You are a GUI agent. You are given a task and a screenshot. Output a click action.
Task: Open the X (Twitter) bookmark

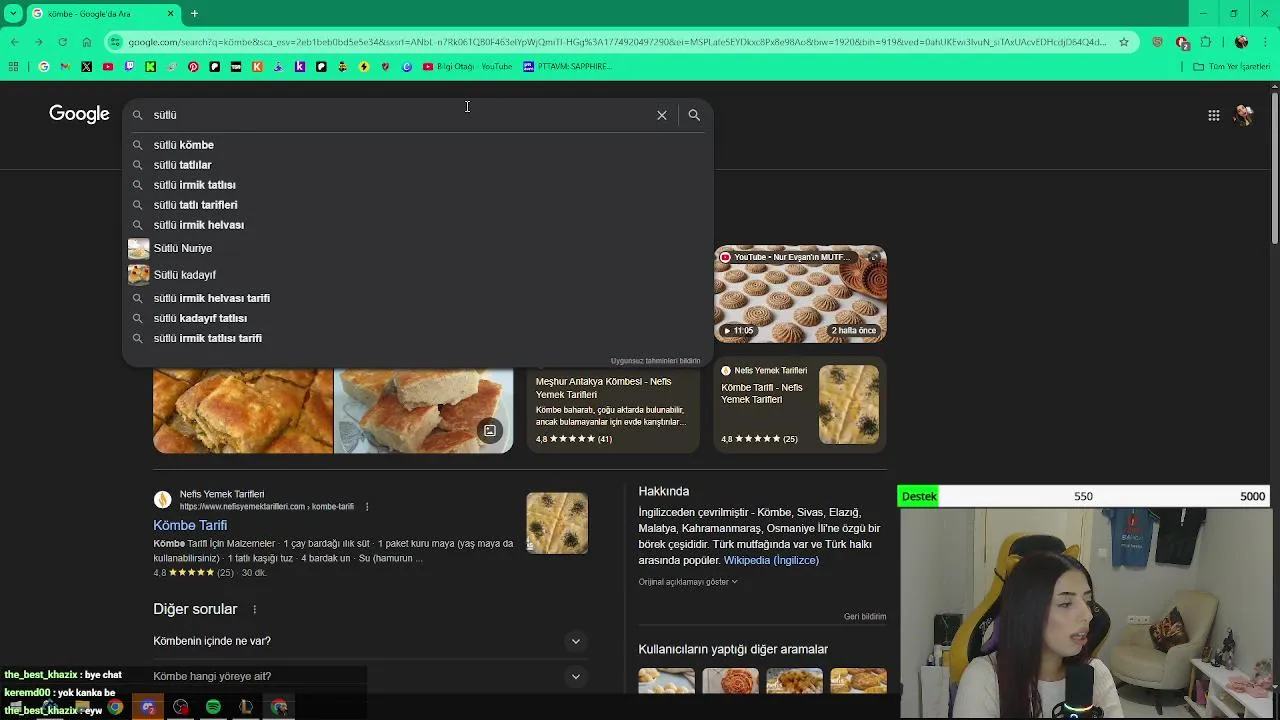click(86, 67)
